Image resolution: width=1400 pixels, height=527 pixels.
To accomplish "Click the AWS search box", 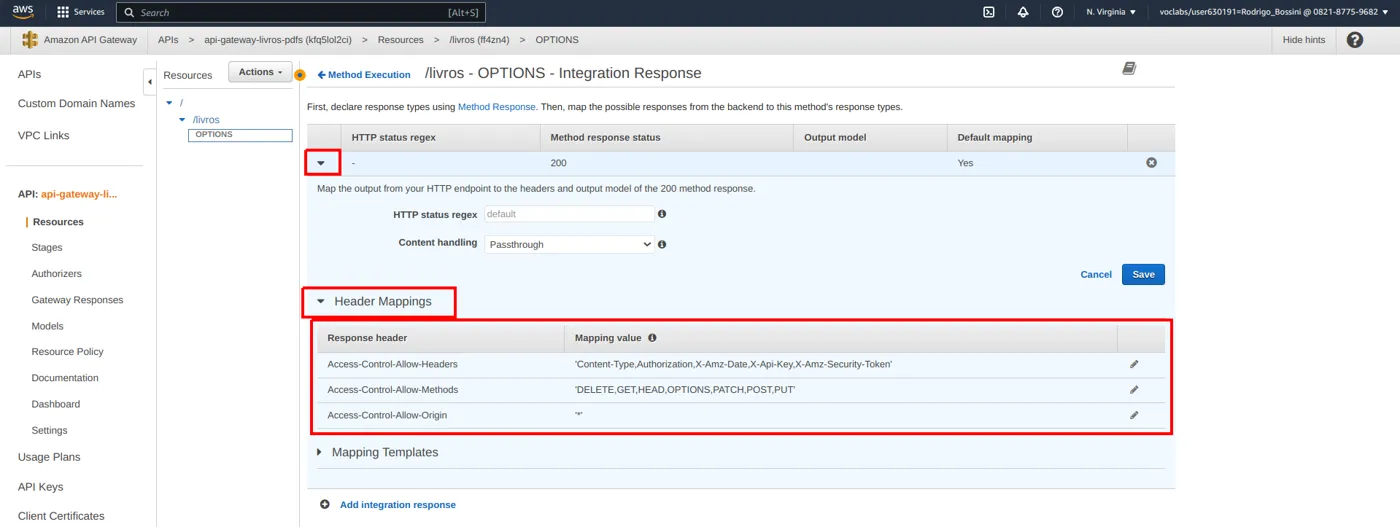I will click(x=300, y=13).
